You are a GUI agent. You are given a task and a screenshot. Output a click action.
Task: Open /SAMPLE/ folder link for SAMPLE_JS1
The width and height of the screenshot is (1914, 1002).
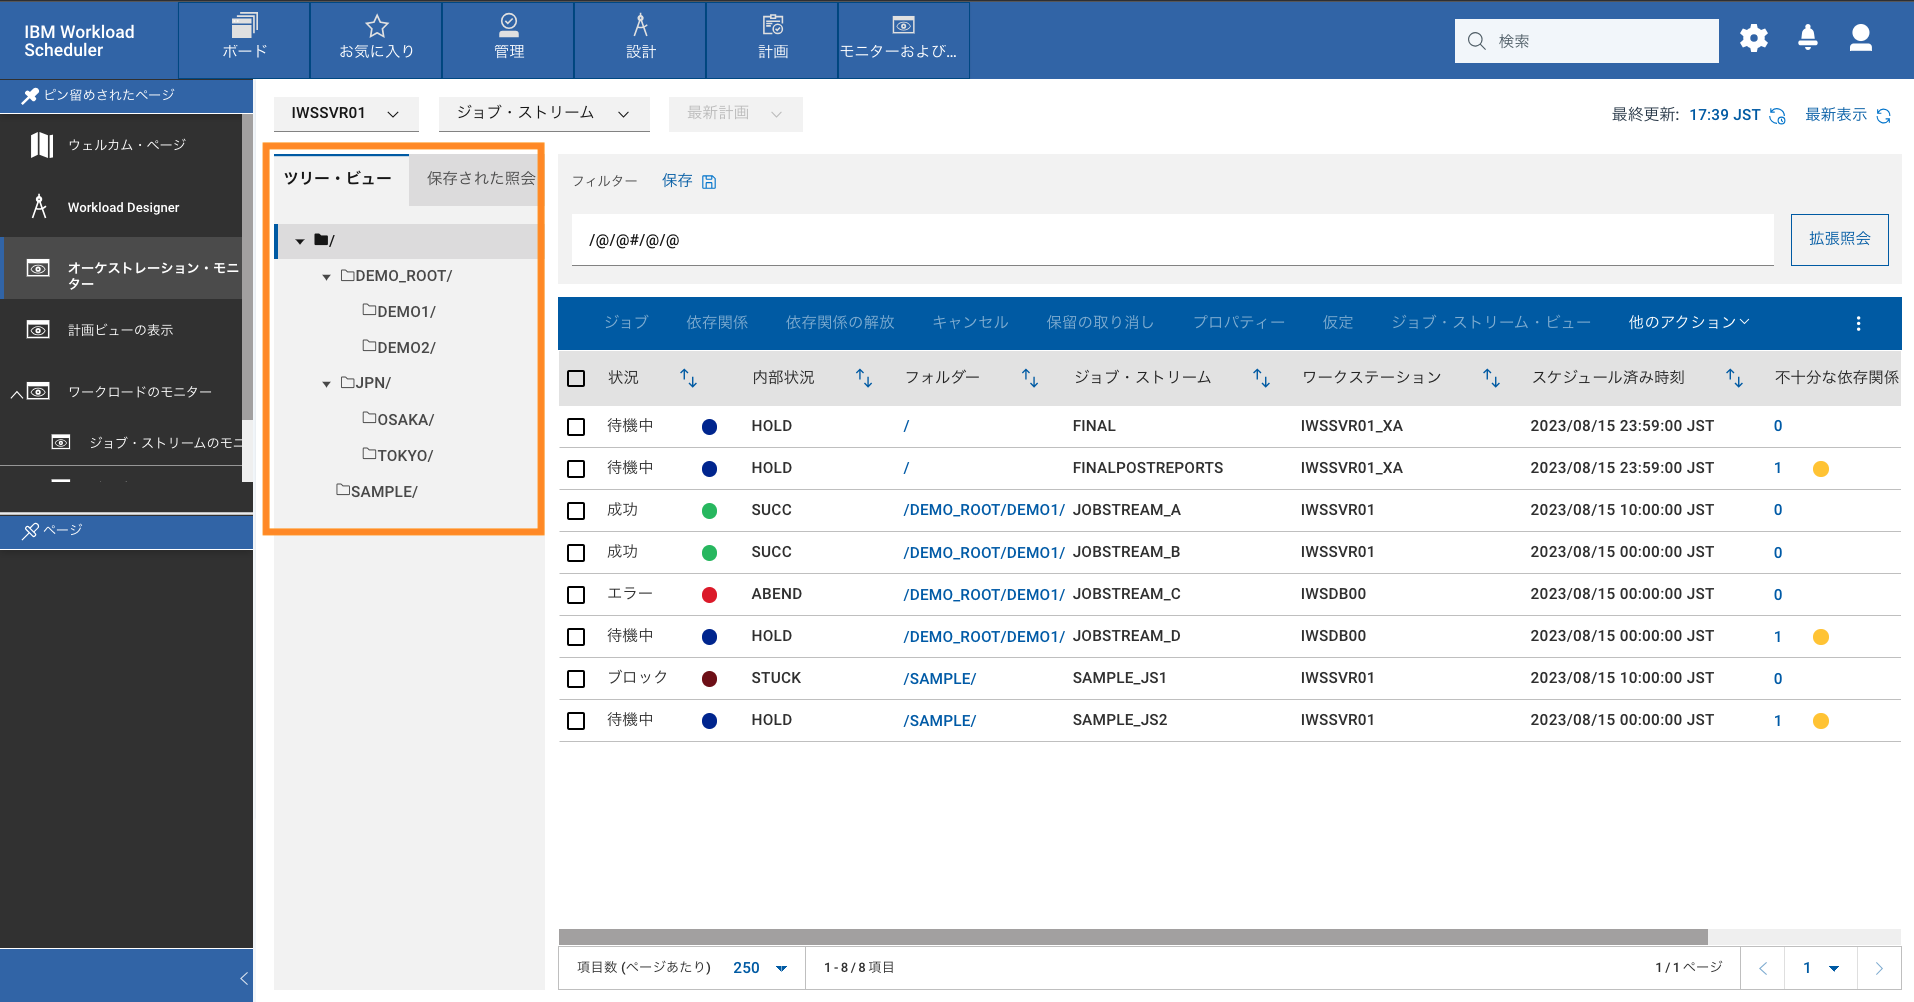coord(940,678)
